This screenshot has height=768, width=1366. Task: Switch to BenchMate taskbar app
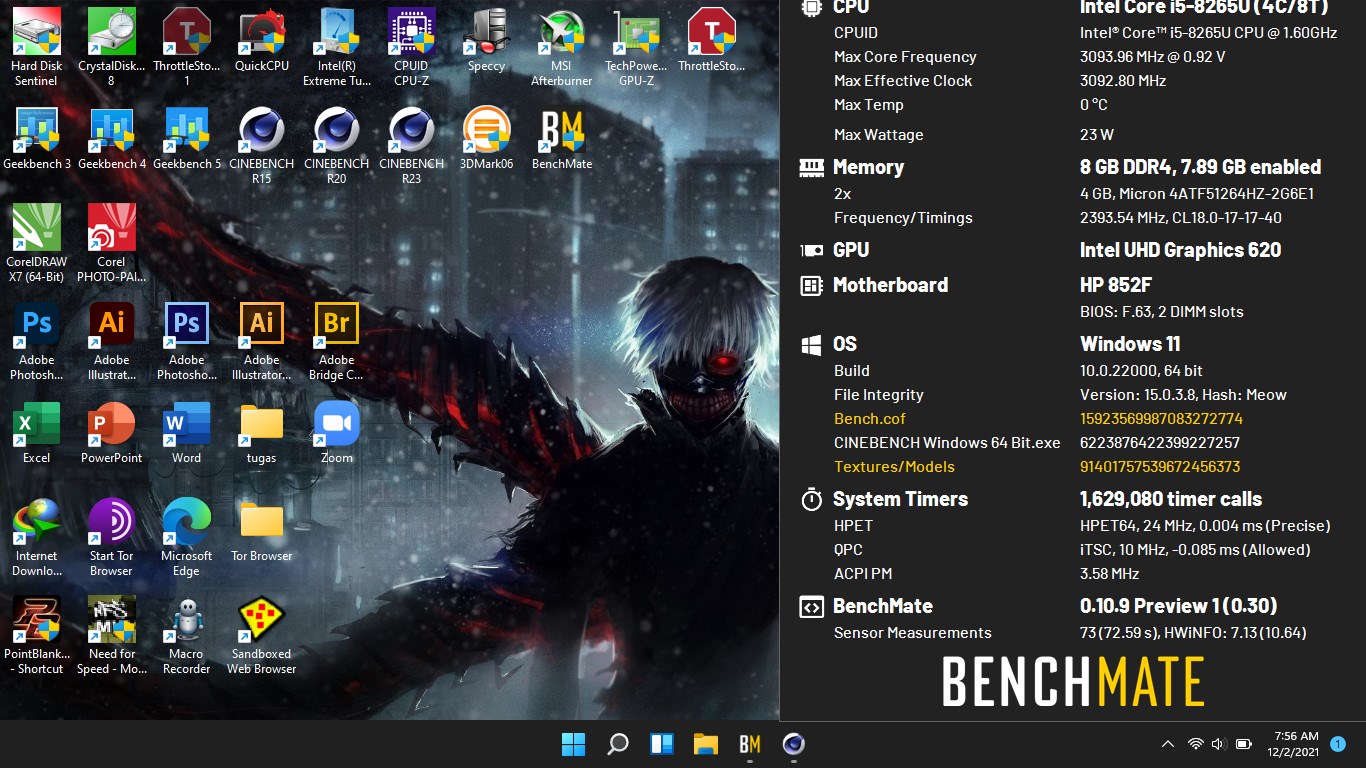750,744
